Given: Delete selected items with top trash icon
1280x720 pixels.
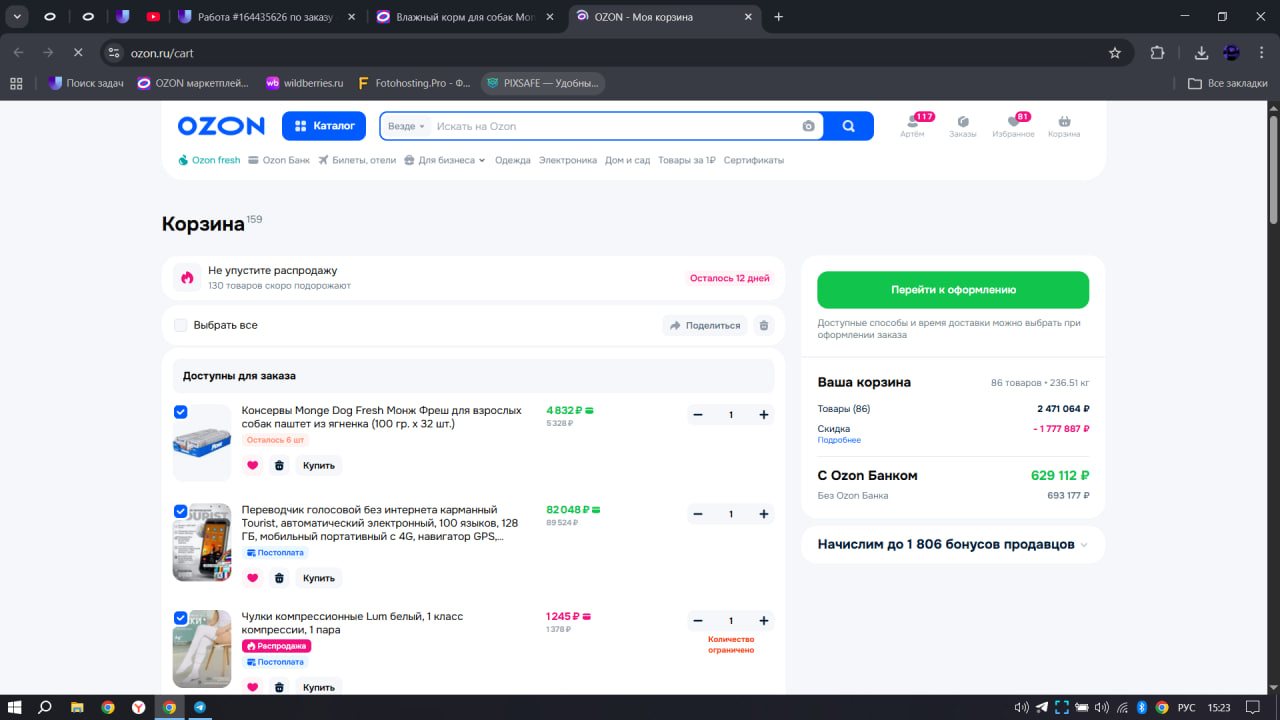Looking at the screenshot, I should (x=764, y=325).
